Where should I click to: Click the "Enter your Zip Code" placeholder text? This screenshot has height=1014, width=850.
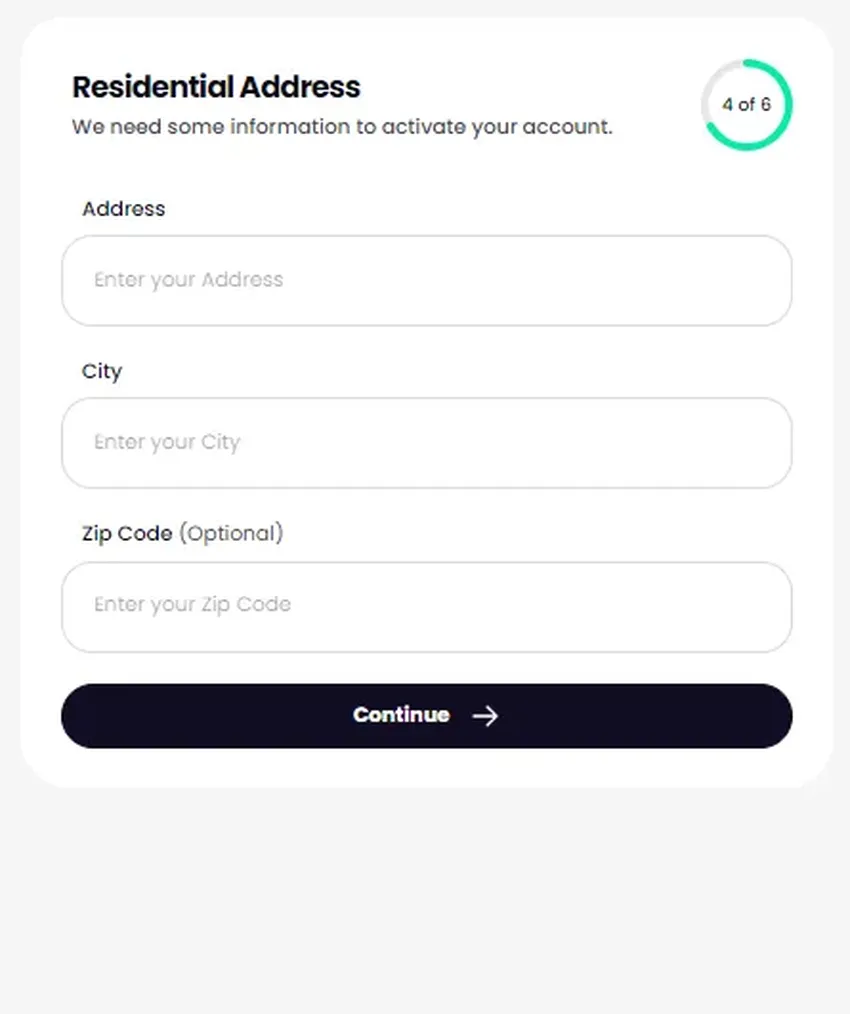coord(192,605)
